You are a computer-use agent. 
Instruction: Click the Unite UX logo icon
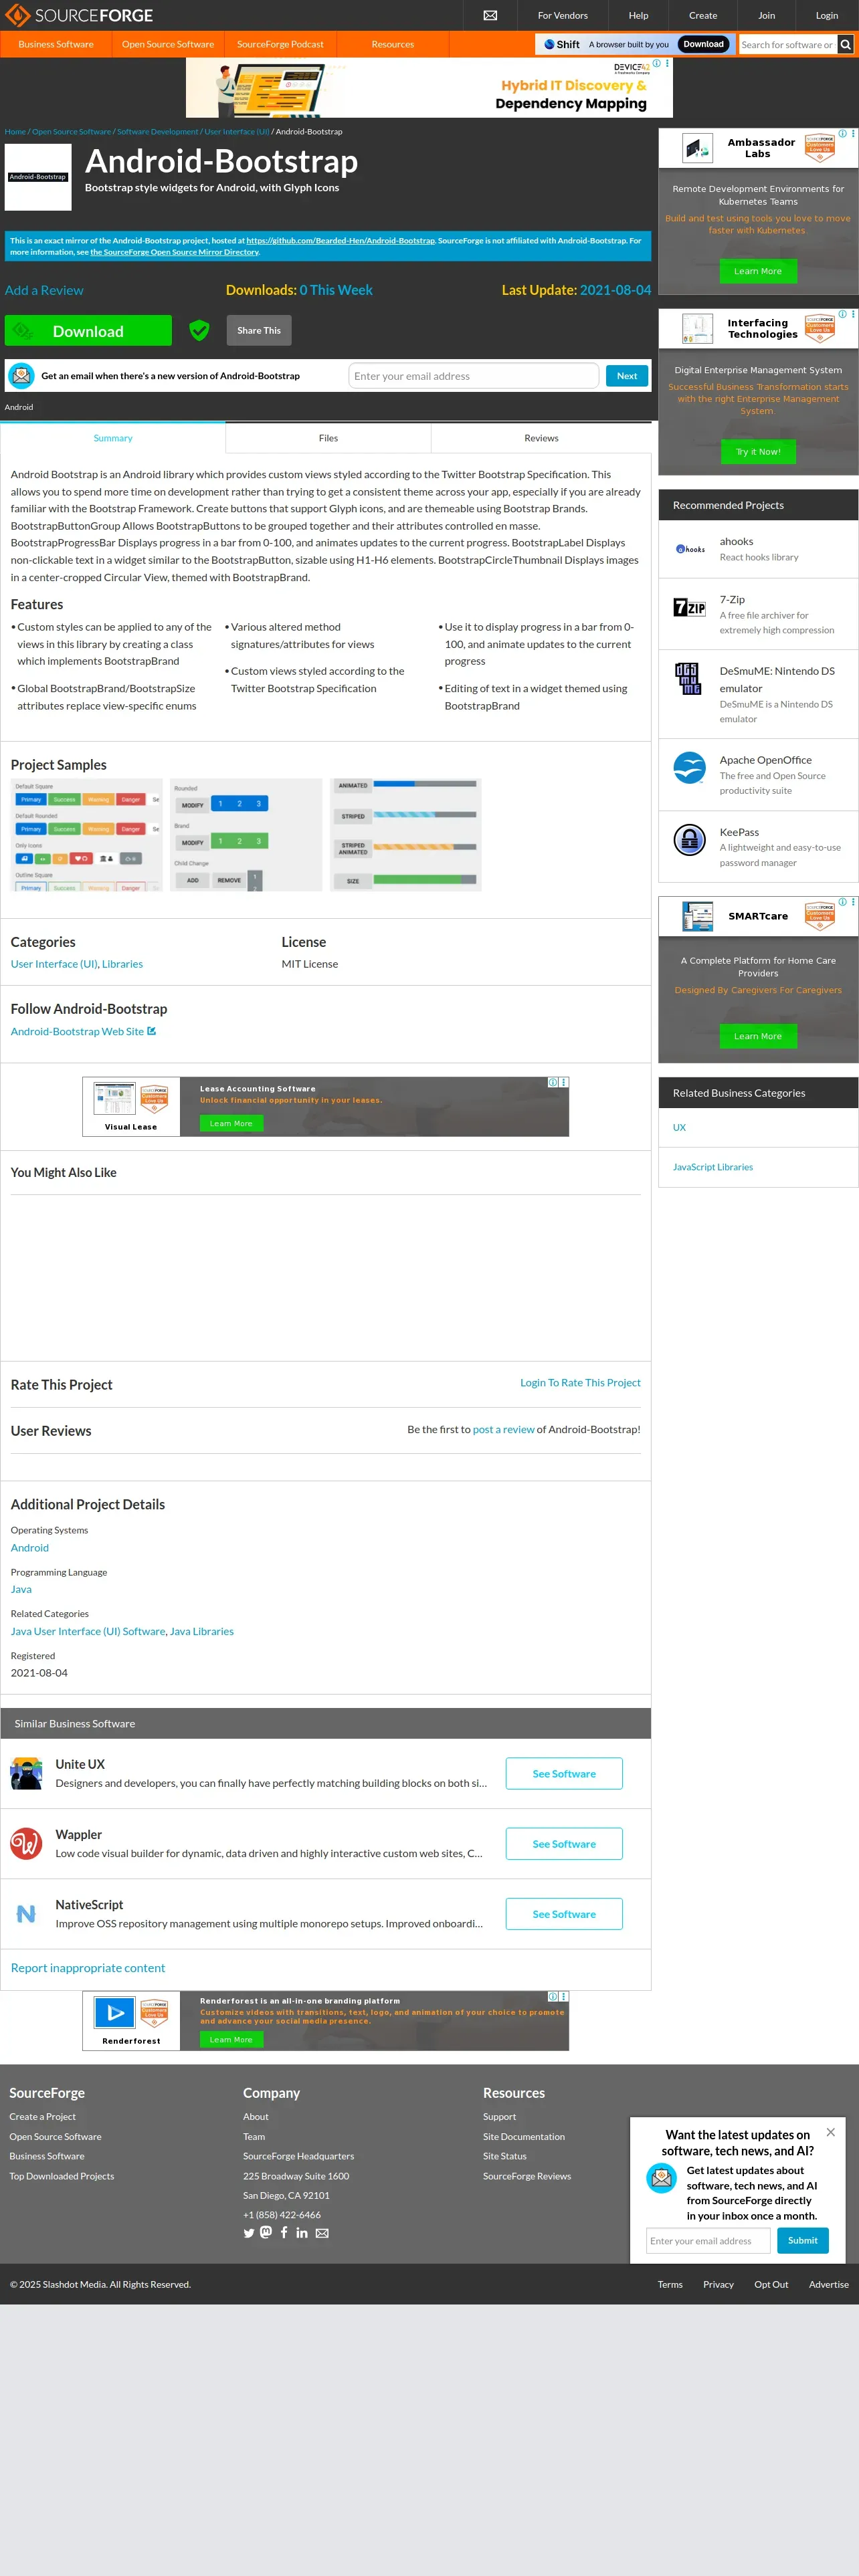click(26, 1773)
